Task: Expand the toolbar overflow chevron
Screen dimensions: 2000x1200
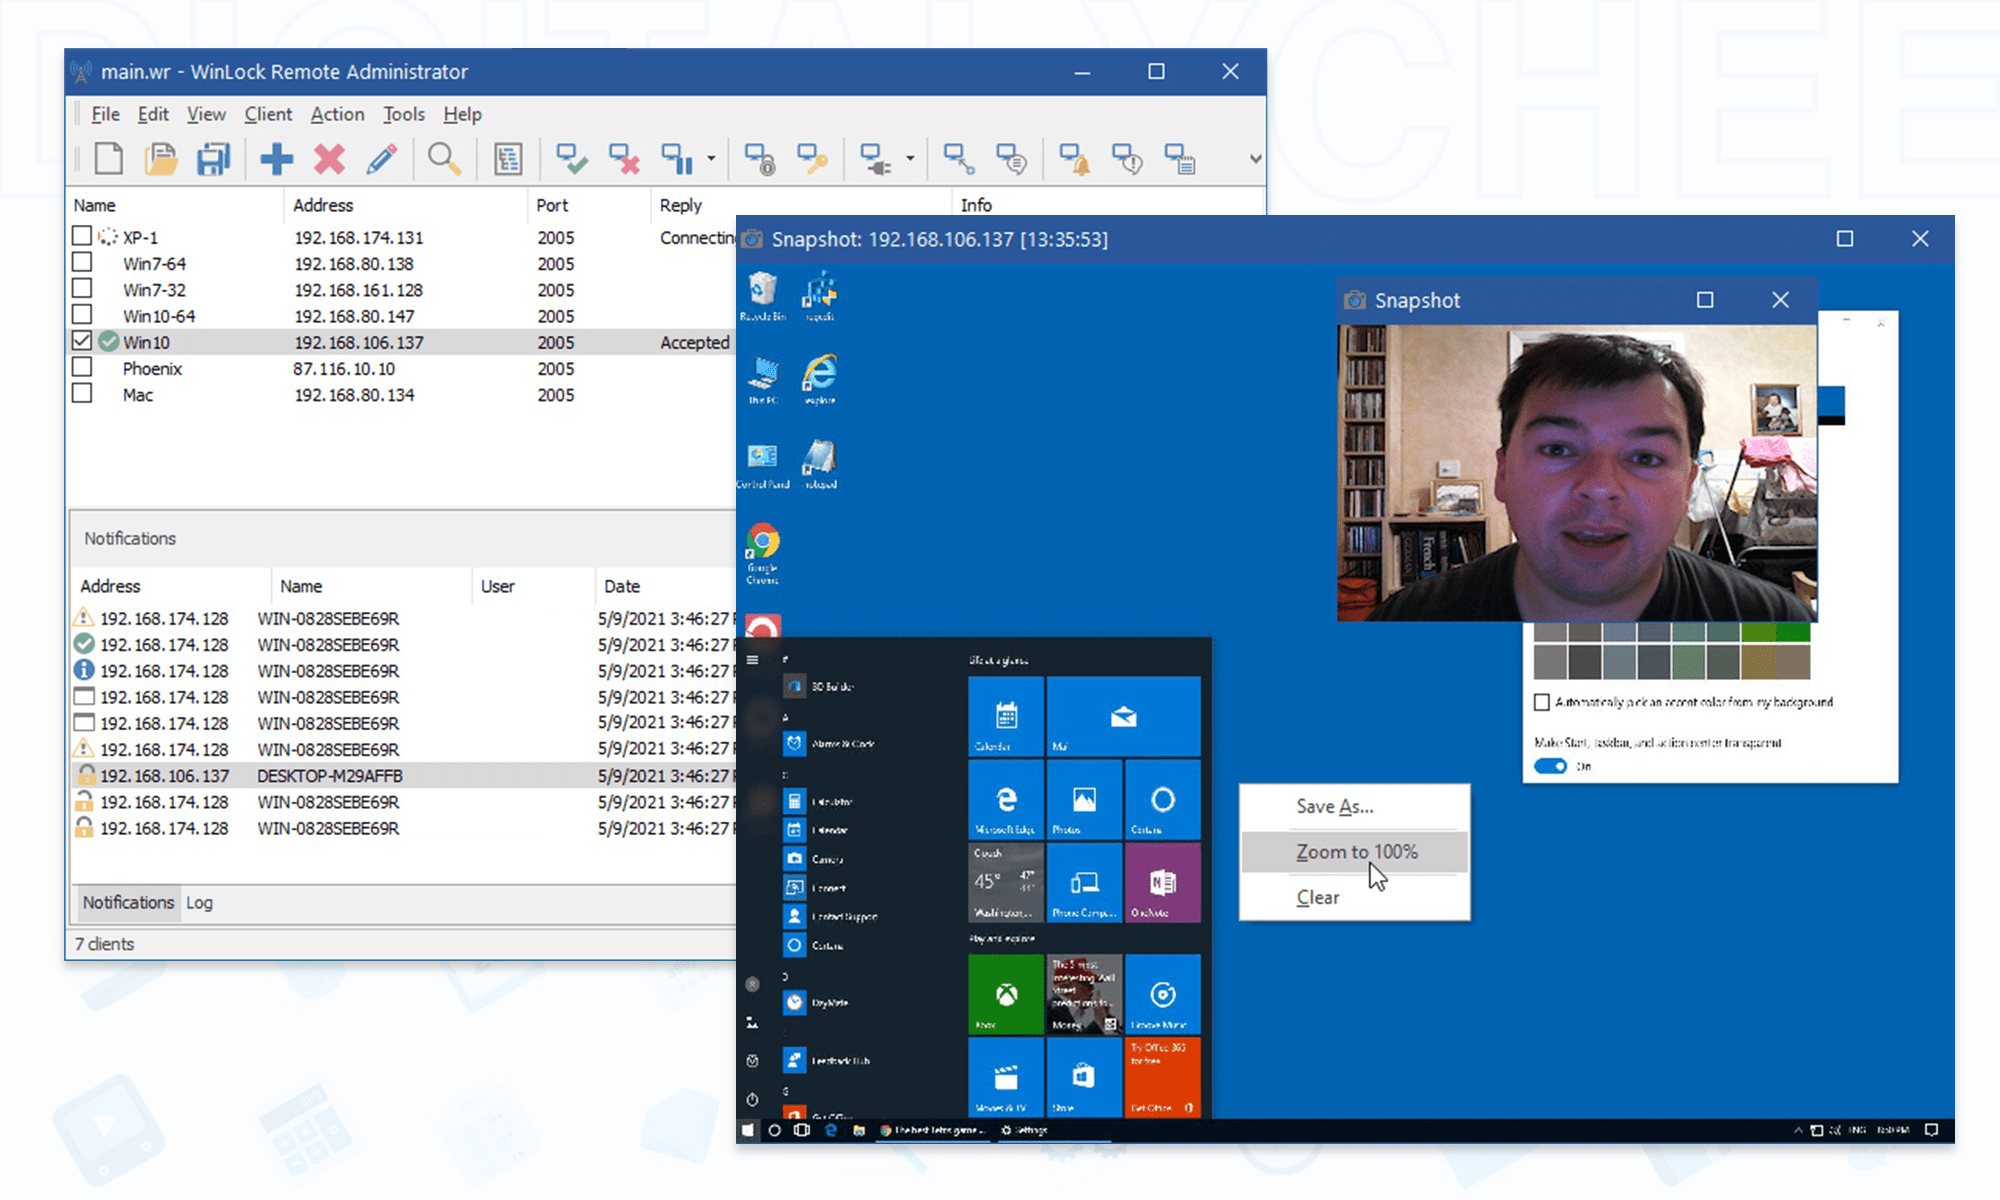Action: pyautogui.click(x=1255, y=159)
